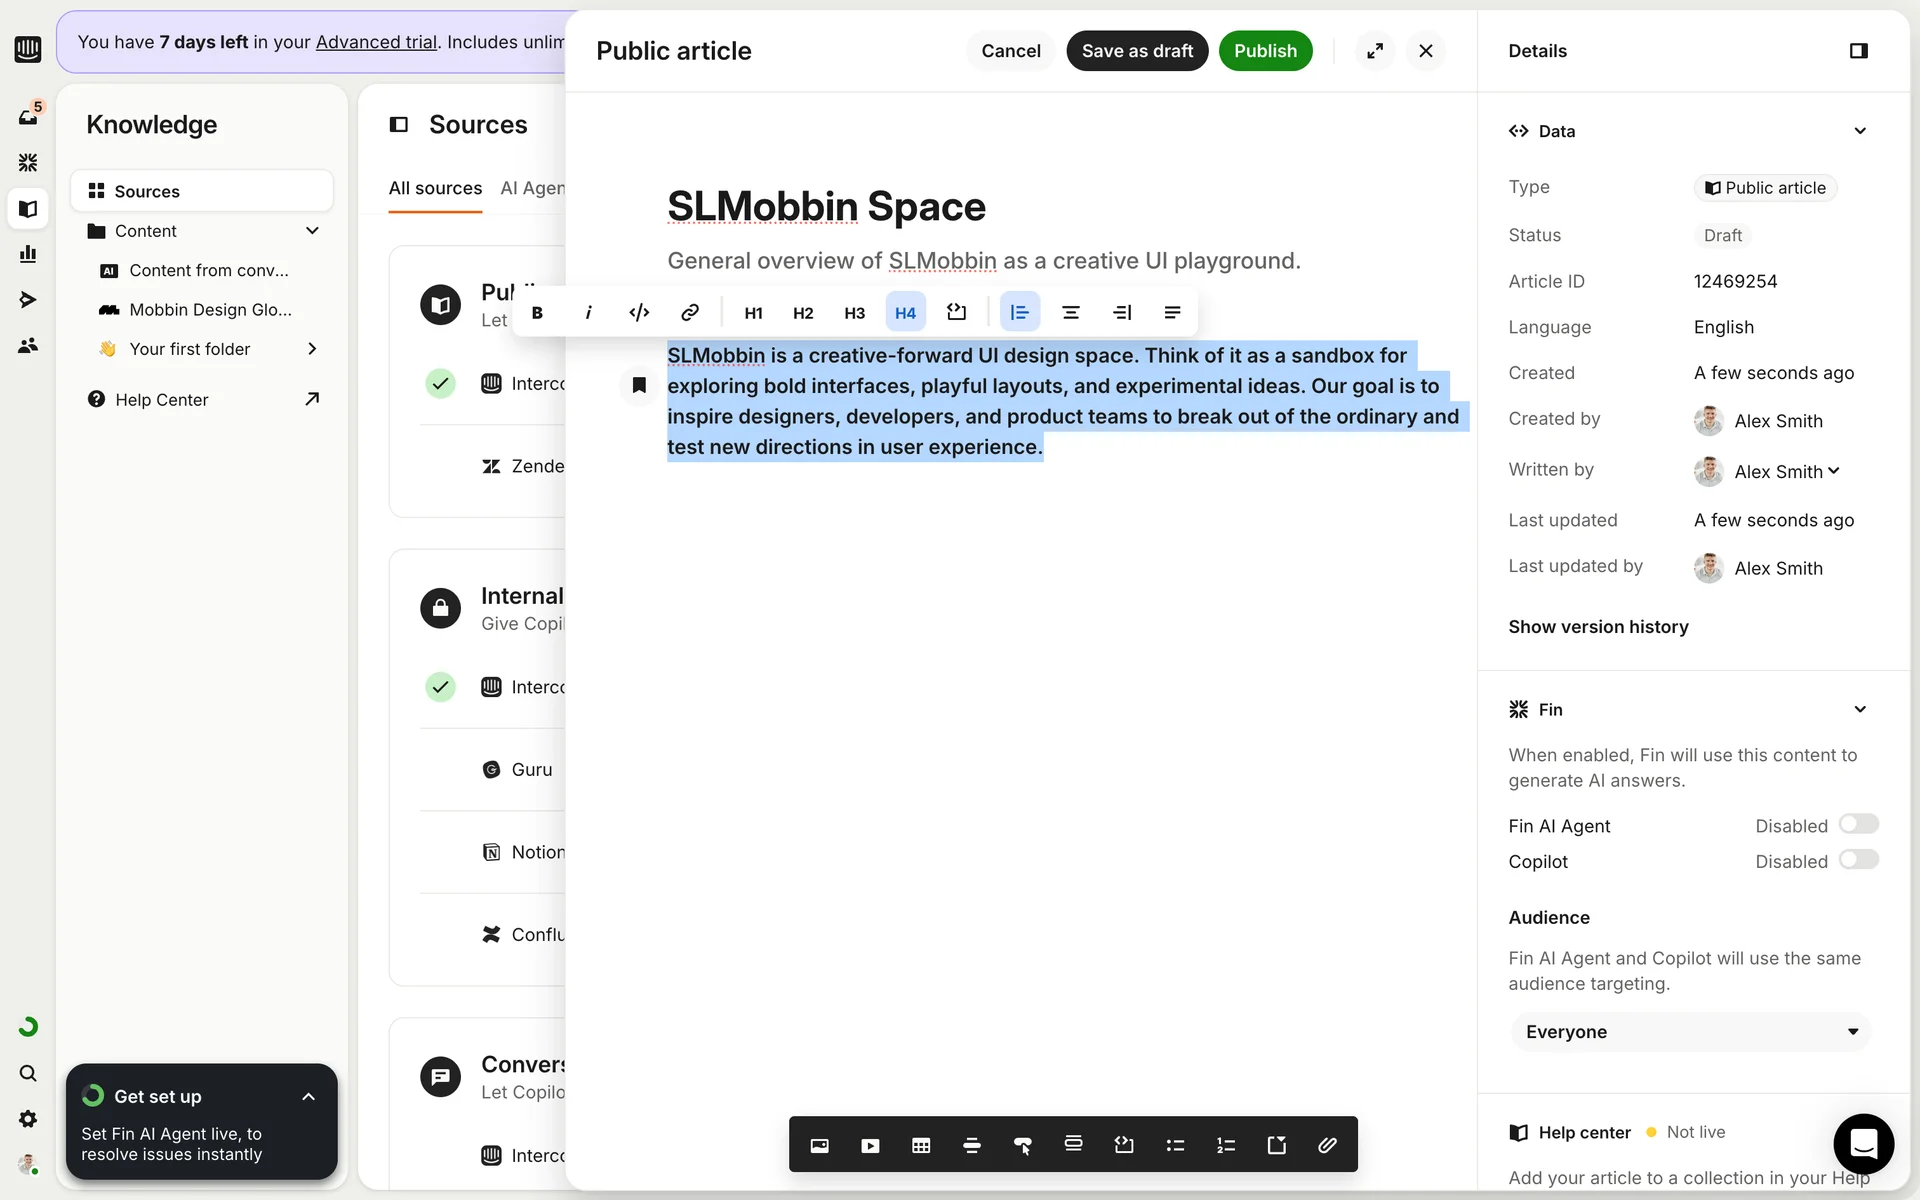The image size is (1920, 1200).
Task: Click green checkmark beside Internal Intercom source
Action: (440, 687)
